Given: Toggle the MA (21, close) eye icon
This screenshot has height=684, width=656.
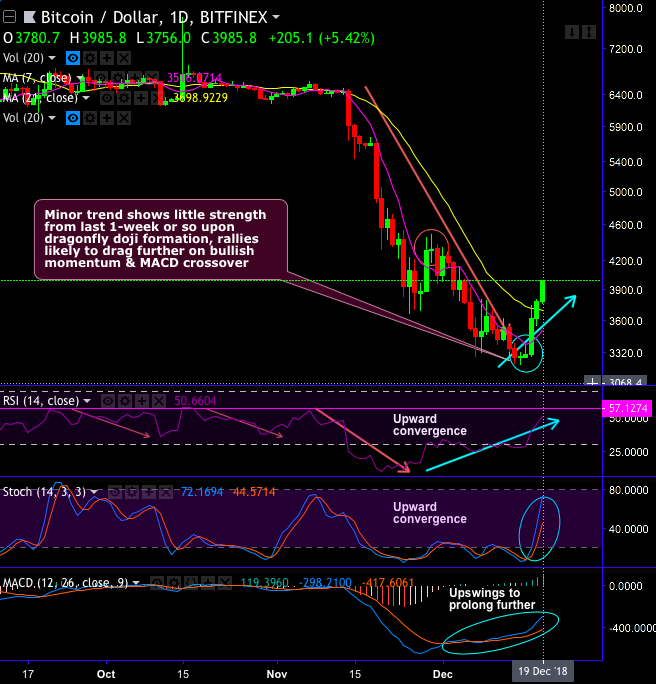Looking at the screenshot, I should click(x=107, y=98).
